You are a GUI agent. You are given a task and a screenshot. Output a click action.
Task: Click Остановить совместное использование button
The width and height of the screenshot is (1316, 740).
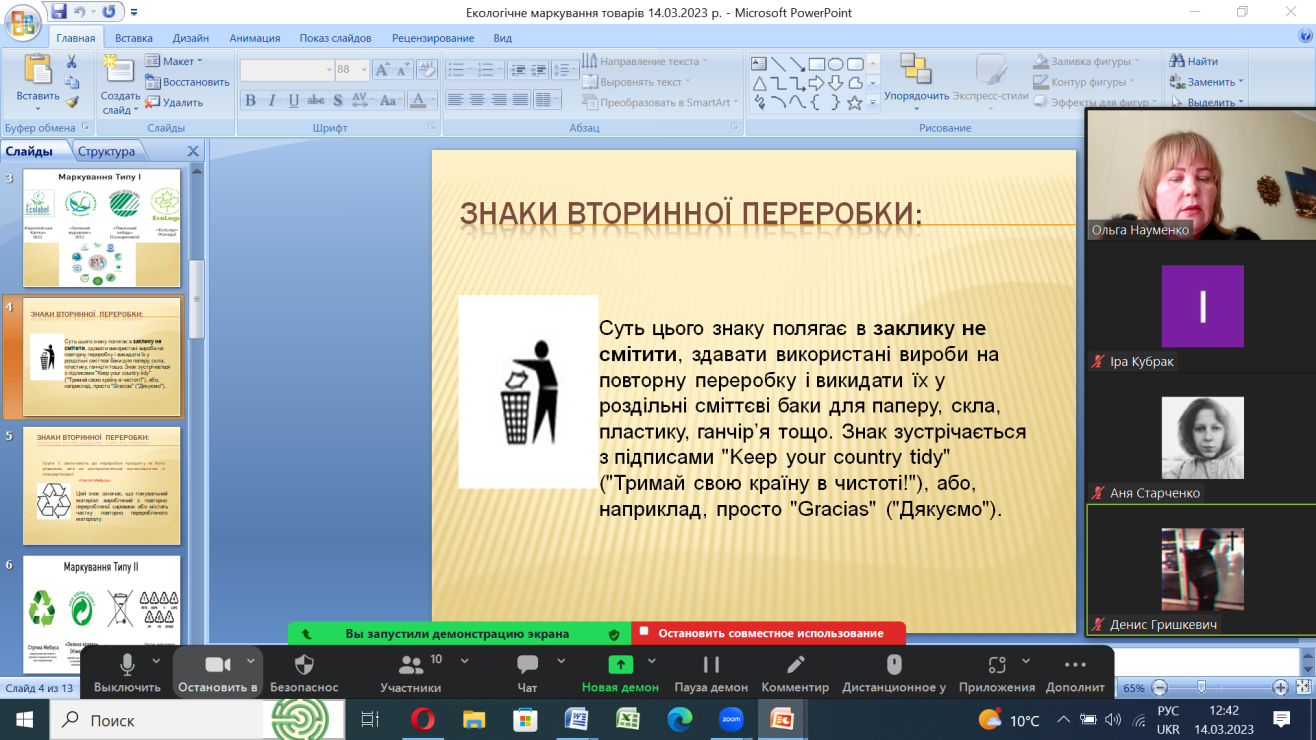pyautogui.click(x=769, y=633)
